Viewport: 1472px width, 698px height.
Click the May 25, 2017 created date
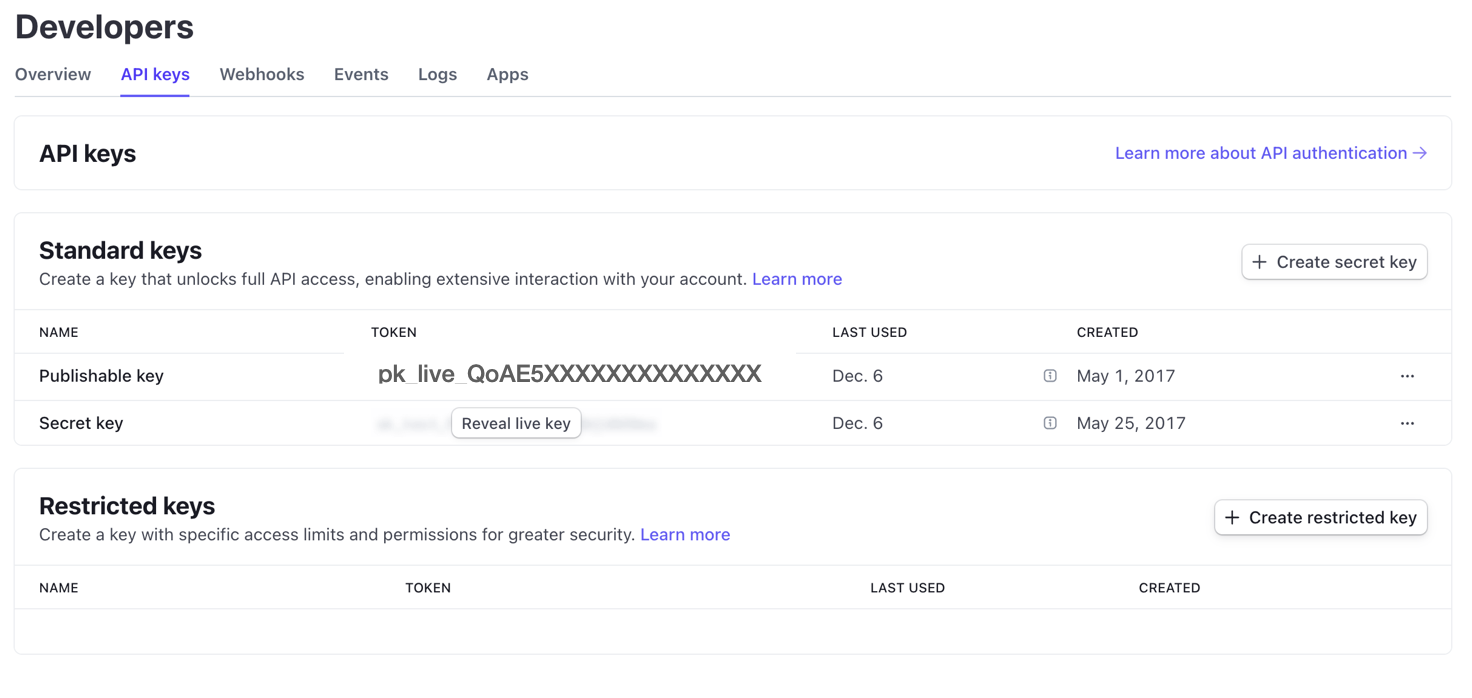click(1130, 423)
